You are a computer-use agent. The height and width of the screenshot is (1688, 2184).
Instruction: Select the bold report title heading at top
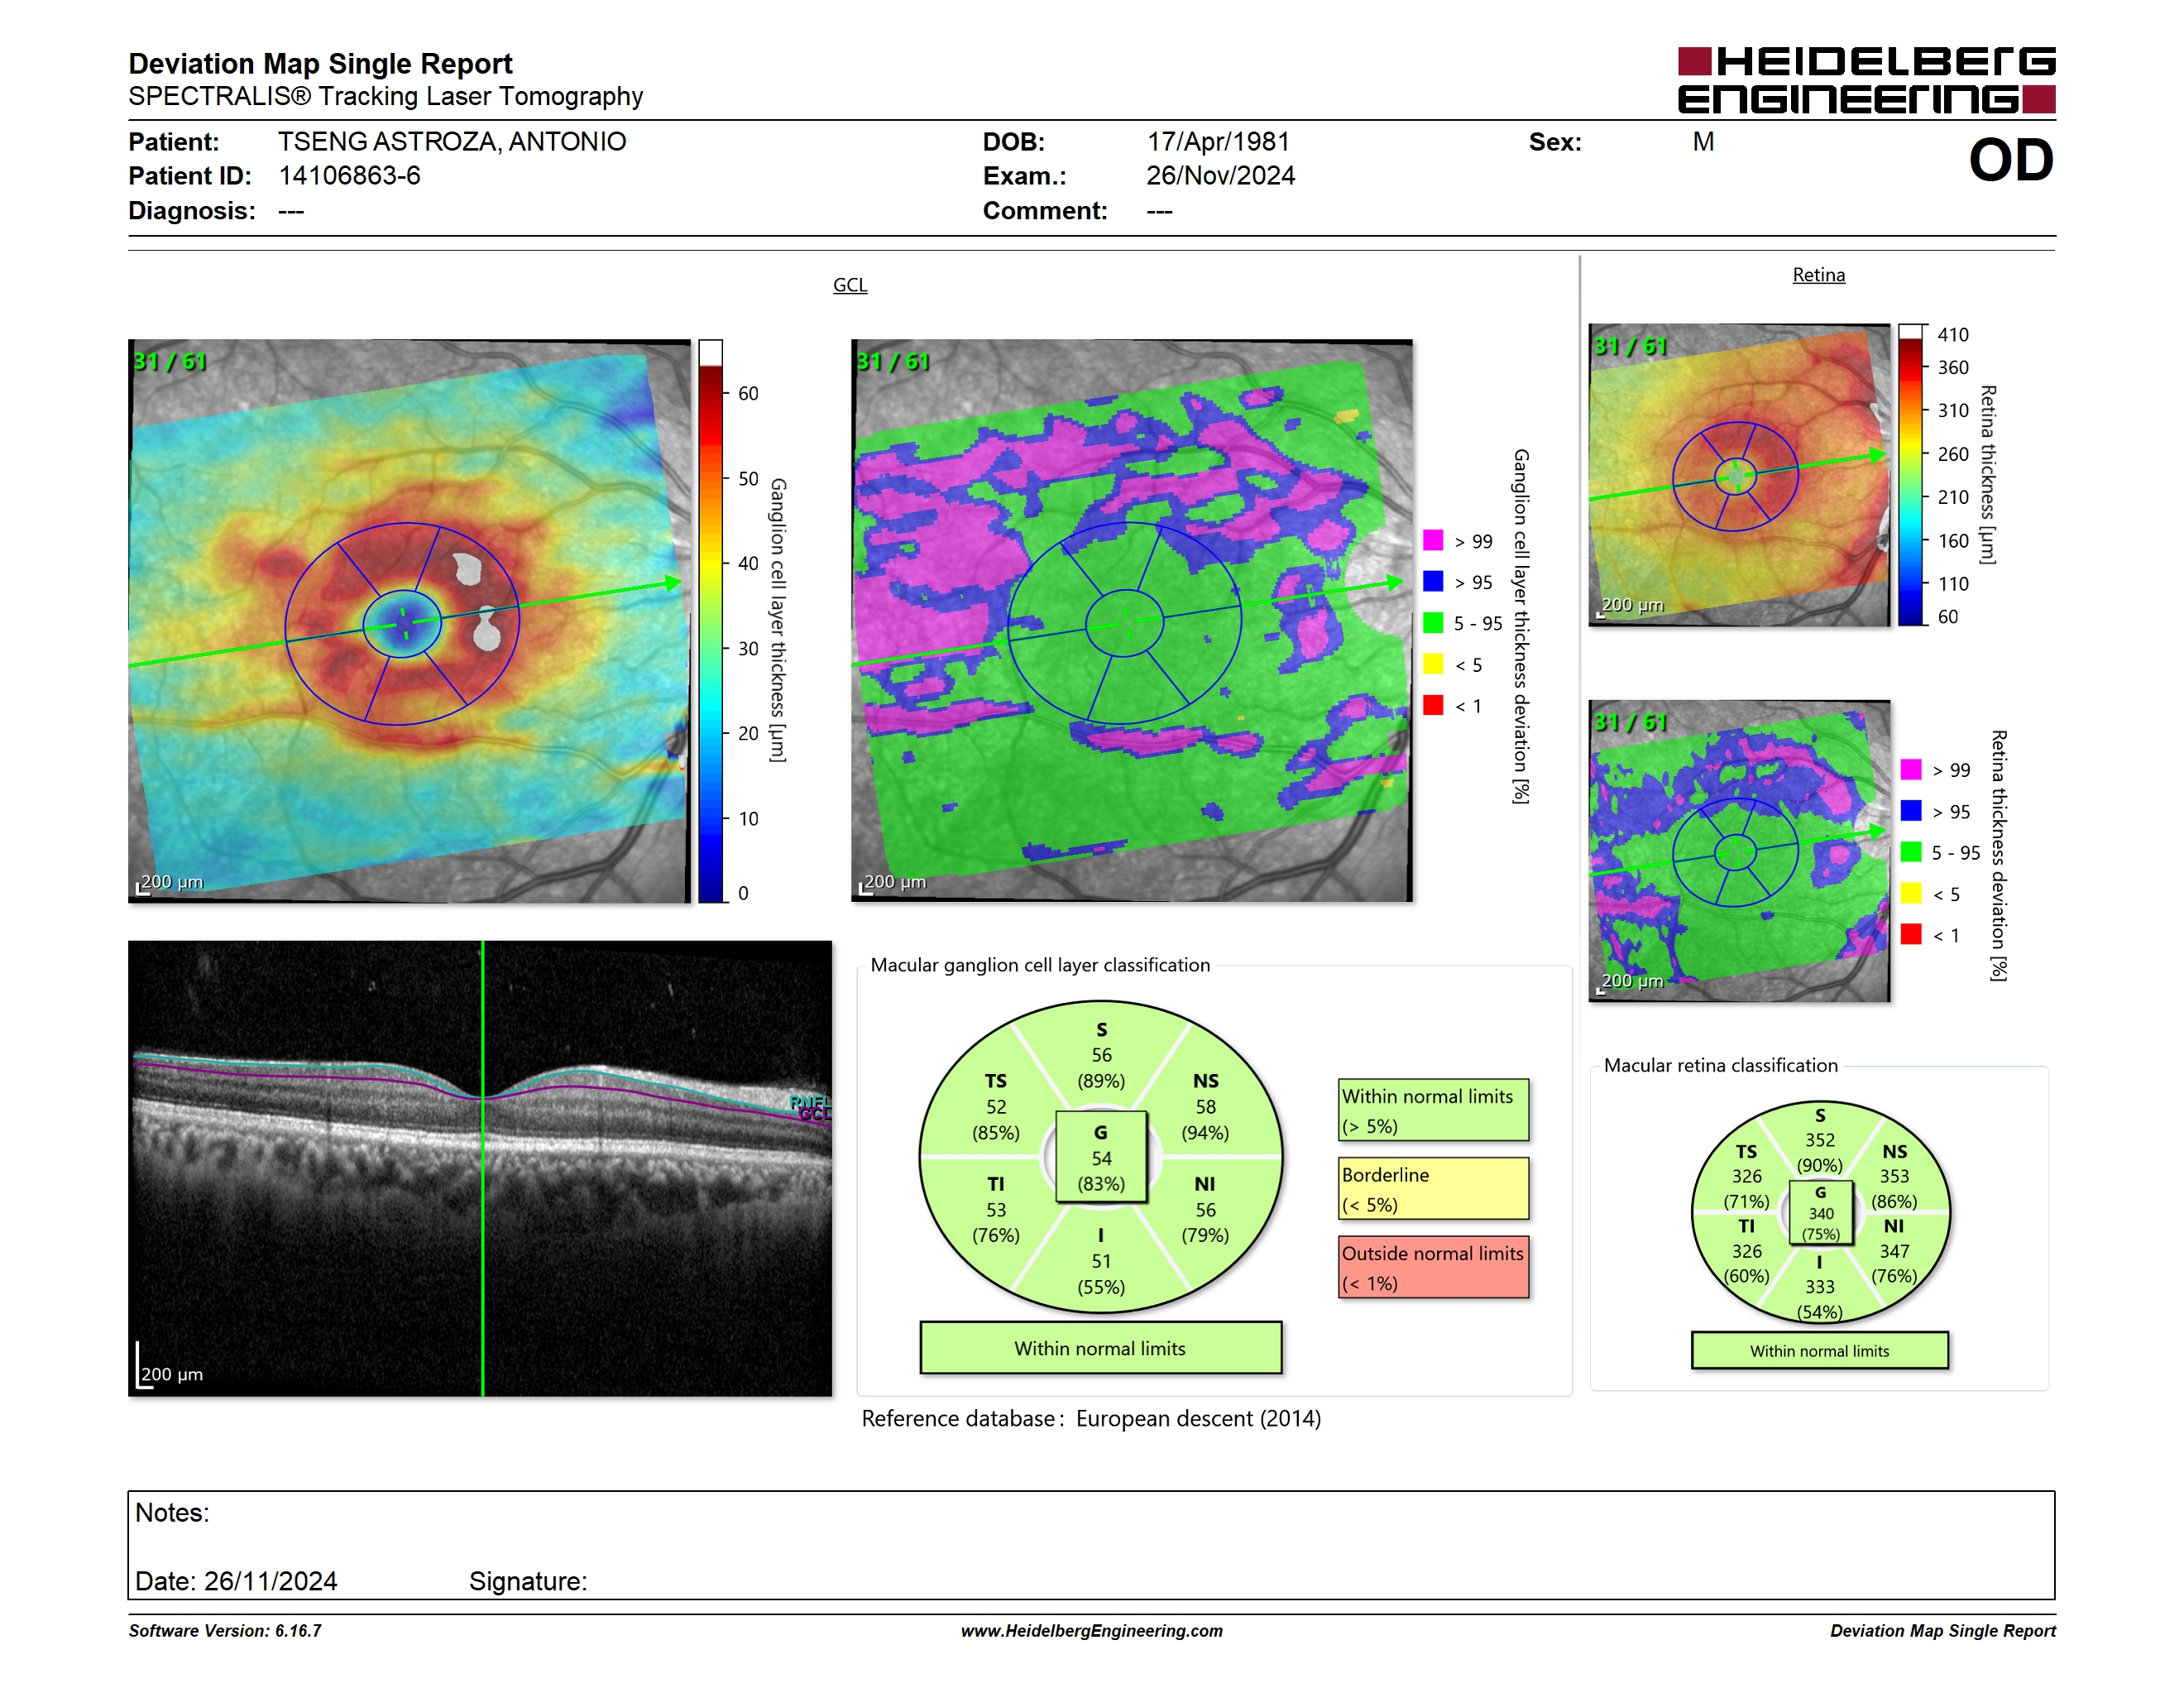tap(320, 64)
